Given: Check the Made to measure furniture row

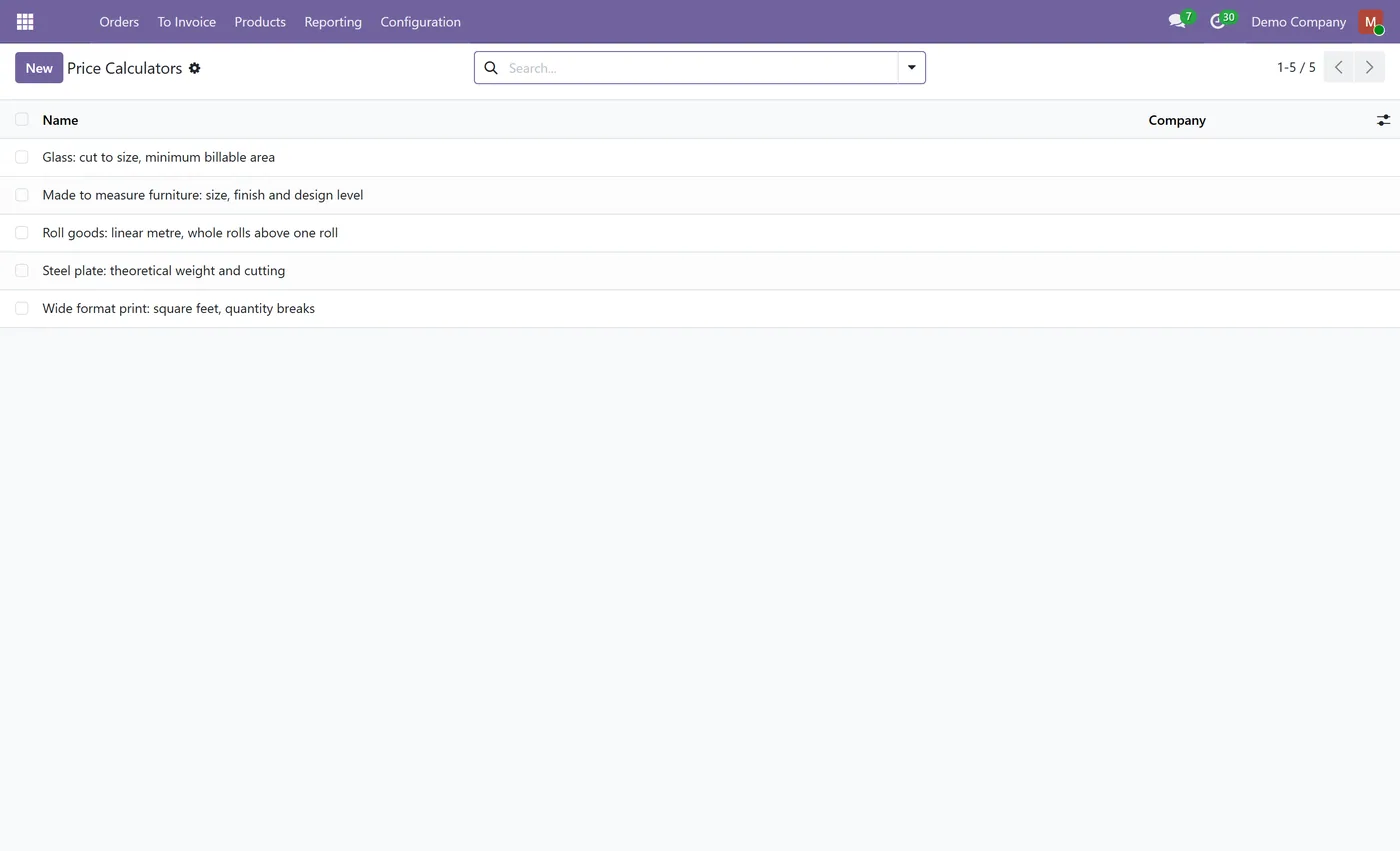Looking at the screenshot, I should coord(22,195).
